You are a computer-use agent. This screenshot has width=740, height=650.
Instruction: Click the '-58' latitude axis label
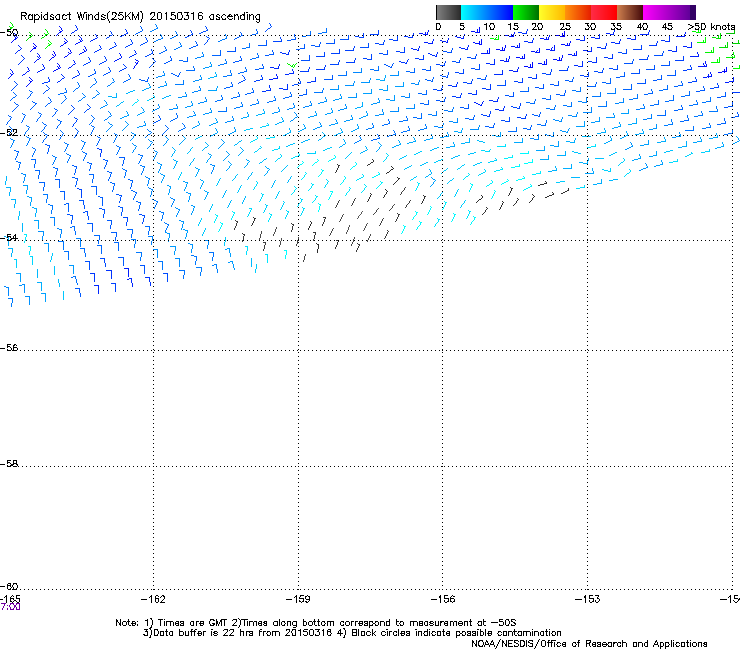(x=9, y=464)
